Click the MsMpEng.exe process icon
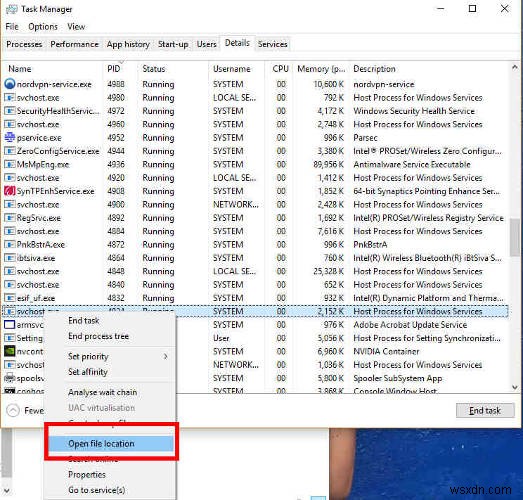 (10, 164)
